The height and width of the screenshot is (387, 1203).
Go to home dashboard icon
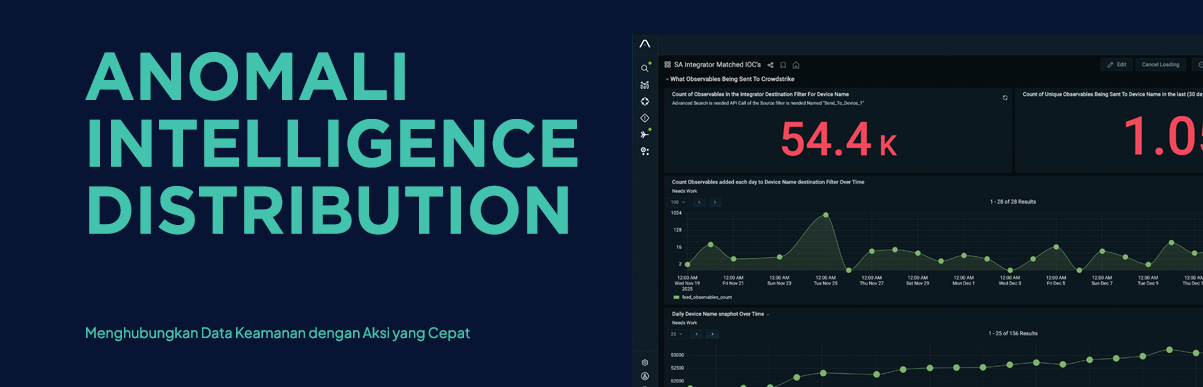pos(796,65)
